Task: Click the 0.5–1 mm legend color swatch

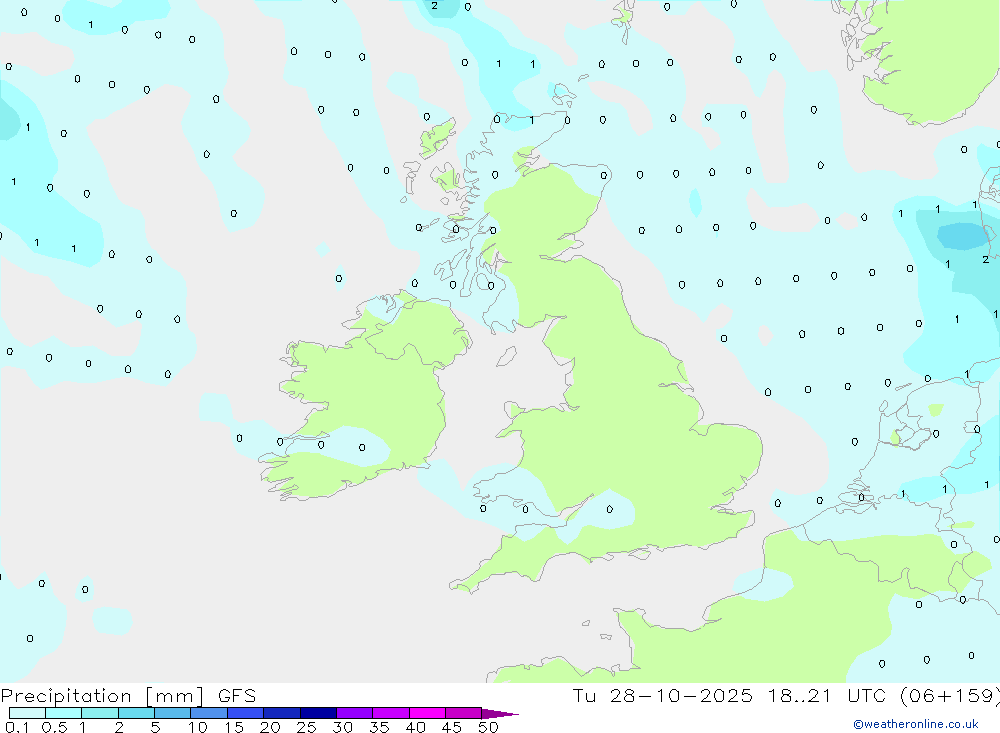Action: click(x=64, y=713)
